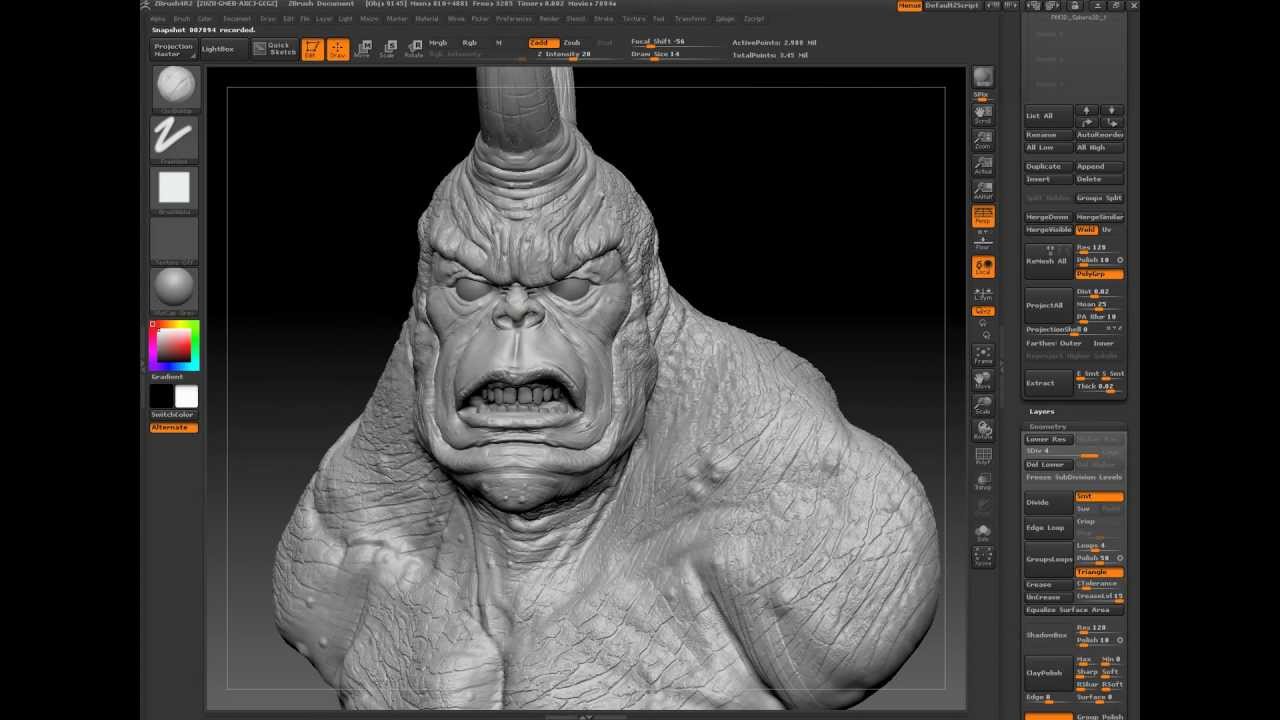The width and height of the screenshot is (1280, 720).
Task: Toggle the Triangle option
Action: point(1099,572)
